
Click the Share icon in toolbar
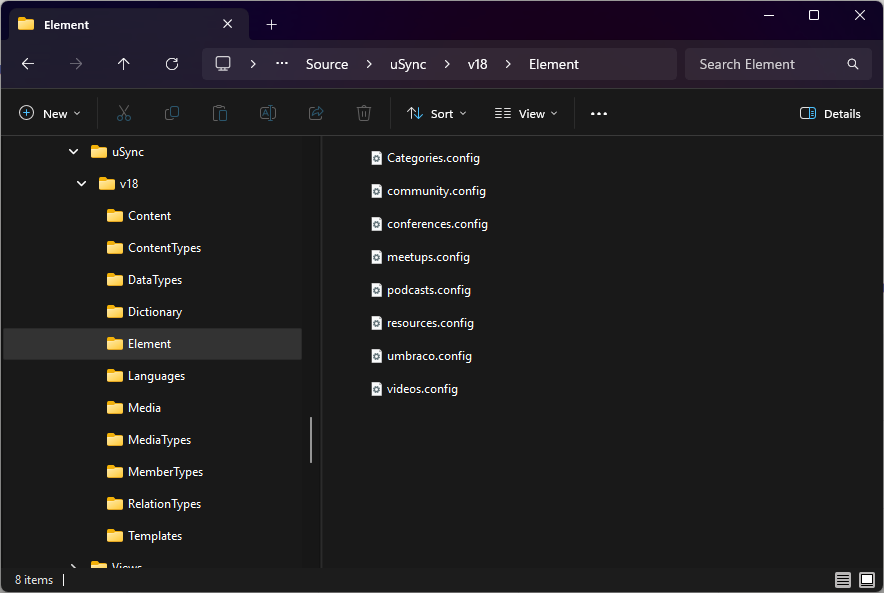pyautogui.click(x=316, y=113)
